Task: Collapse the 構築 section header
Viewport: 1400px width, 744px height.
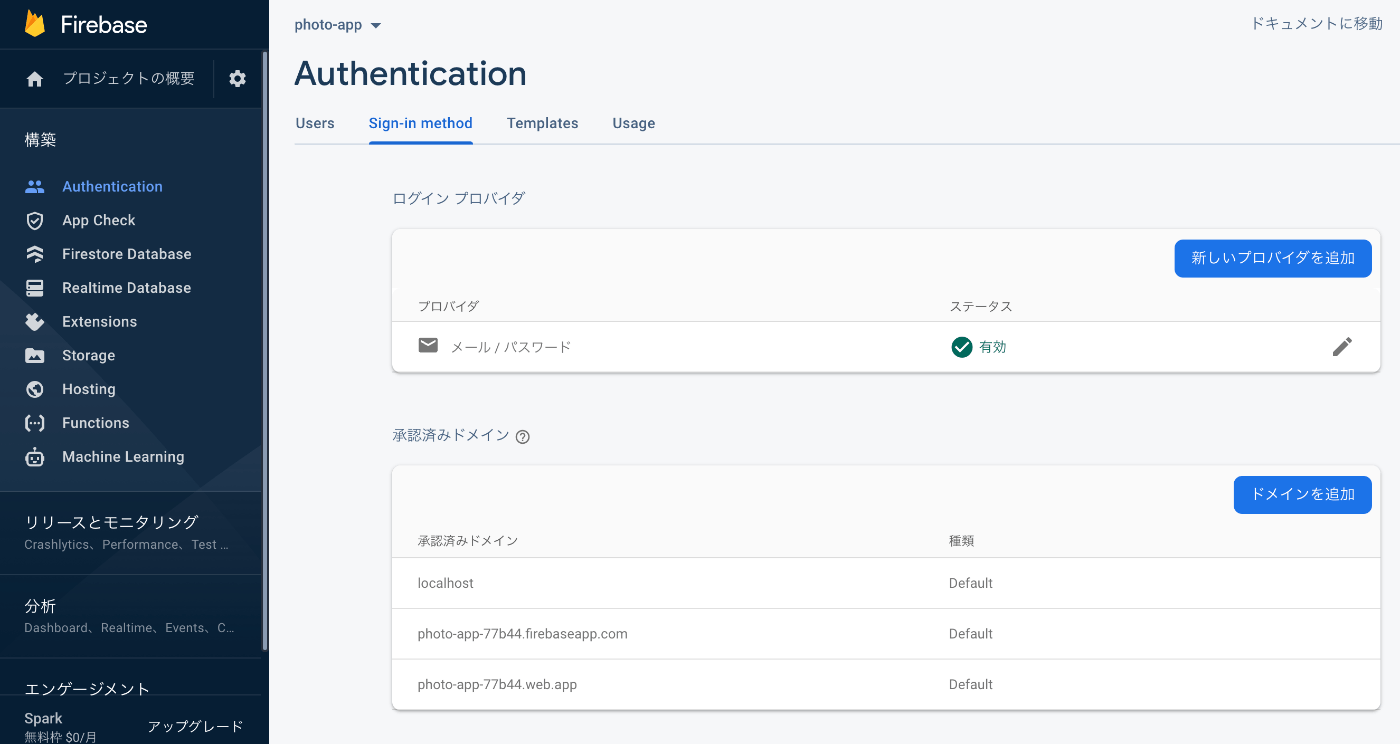Action: [x=41, y=140]
